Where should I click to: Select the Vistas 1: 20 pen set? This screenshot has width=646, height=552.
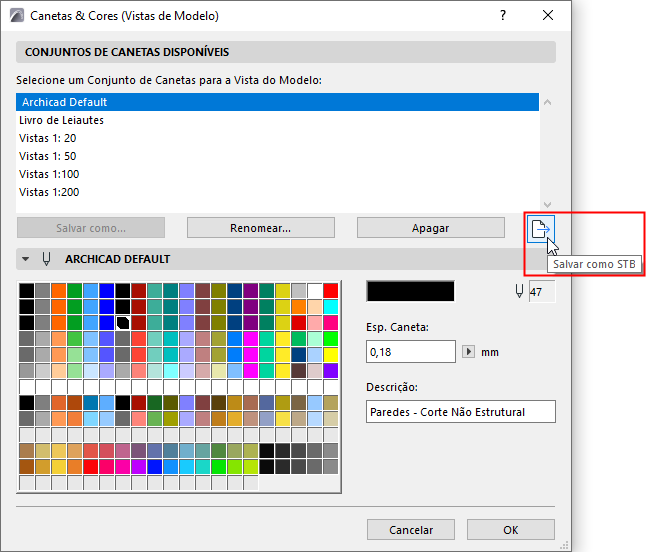pos(277,138)
